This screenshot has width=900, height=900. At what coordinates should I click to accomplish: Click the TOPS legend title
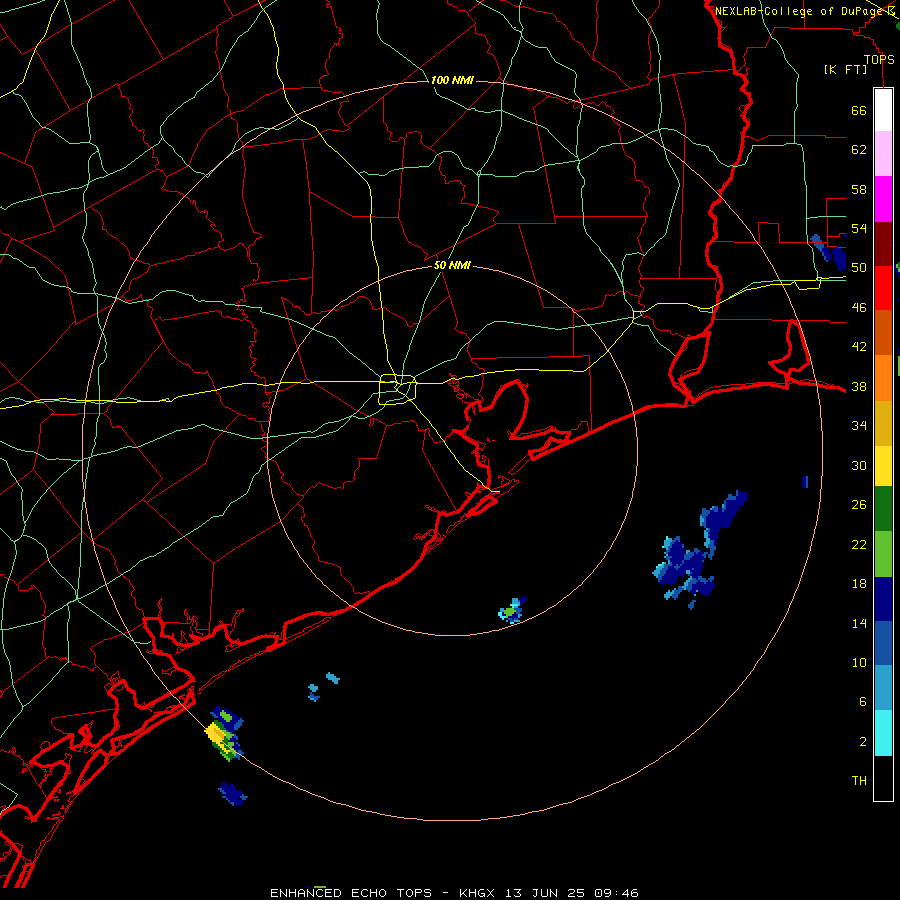coord(879,59)
